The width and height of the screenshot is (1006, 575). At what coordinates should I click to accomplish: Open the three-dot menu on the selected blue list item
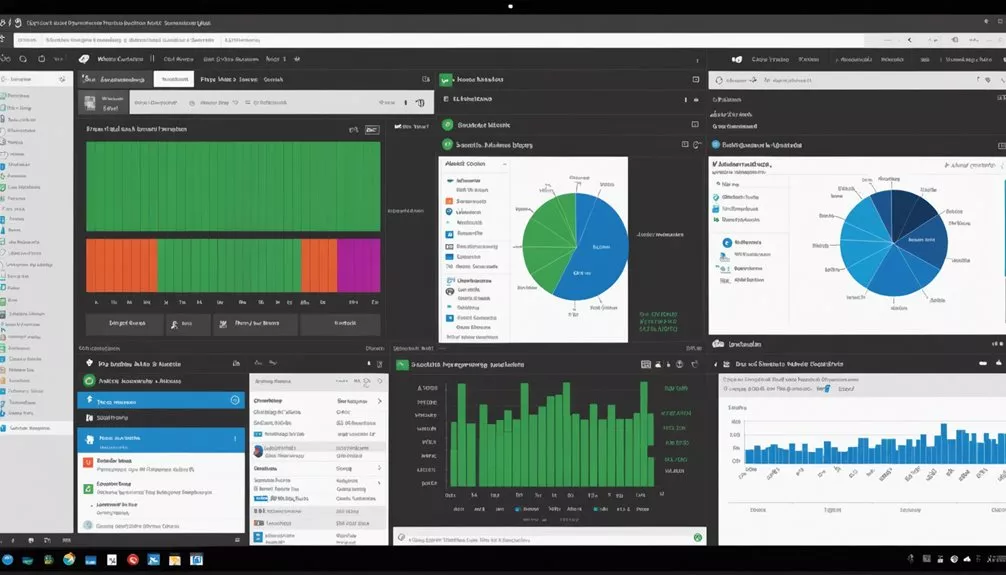tap(236, 438)
